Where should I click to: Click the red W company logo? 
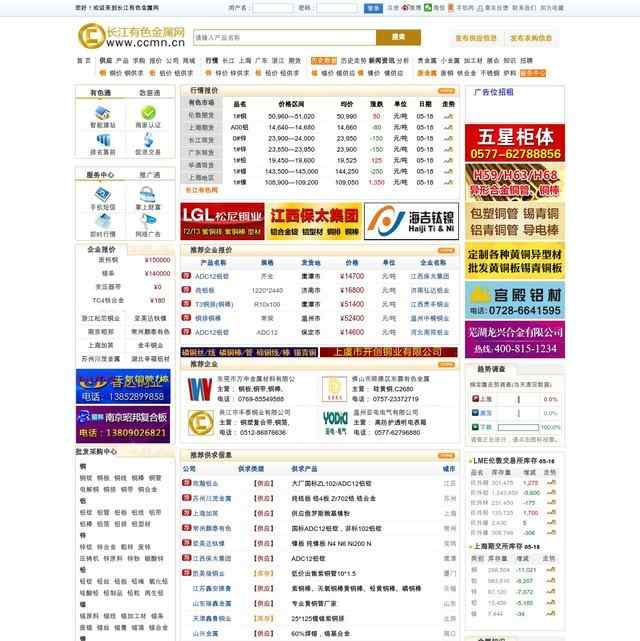(x=200, y=389)
